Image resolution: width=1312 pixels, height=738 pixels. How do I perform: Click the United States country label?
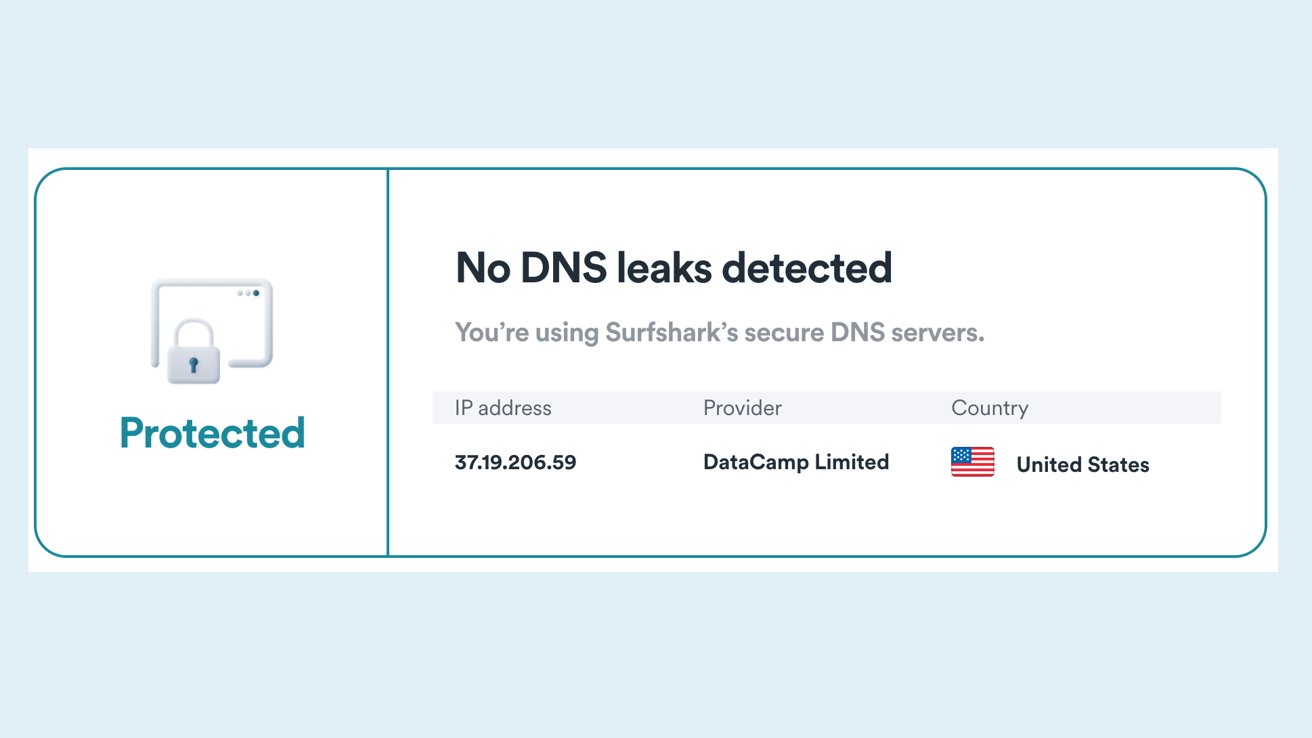[1083, 464]
